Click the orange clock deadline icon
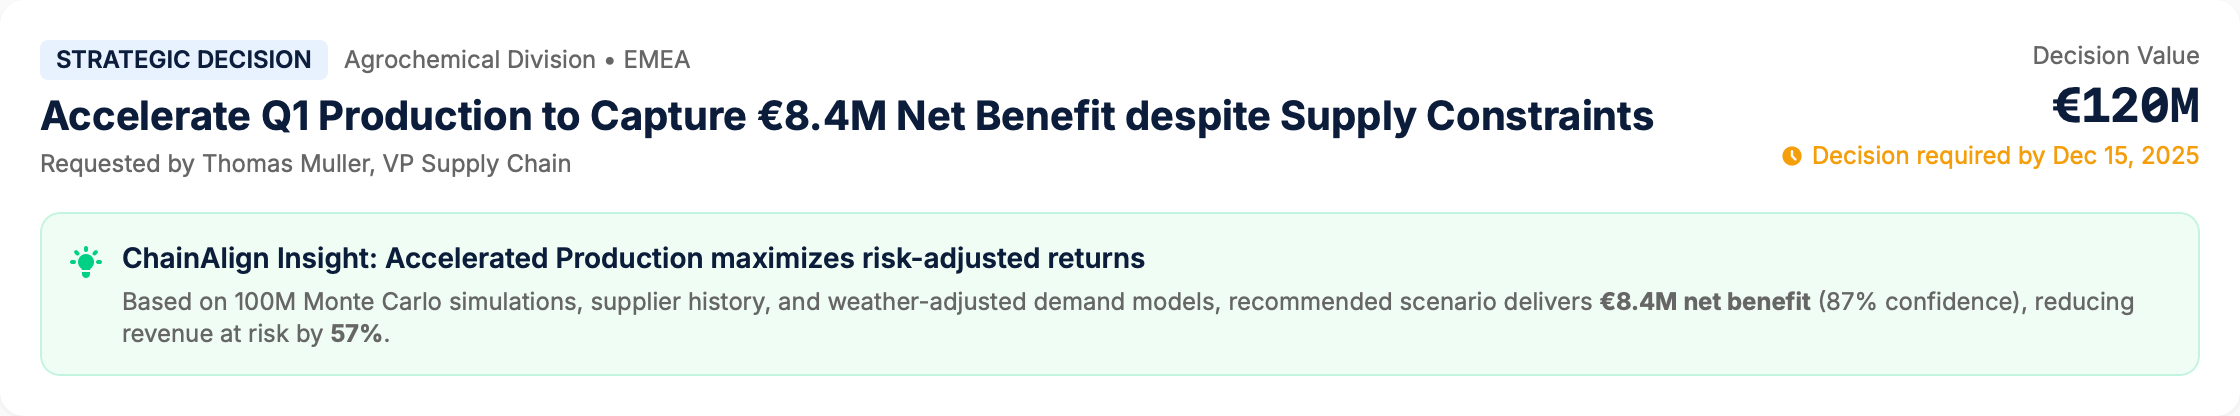Image resolution: width=2240 pixels, height=416 pixels. 1792,156
